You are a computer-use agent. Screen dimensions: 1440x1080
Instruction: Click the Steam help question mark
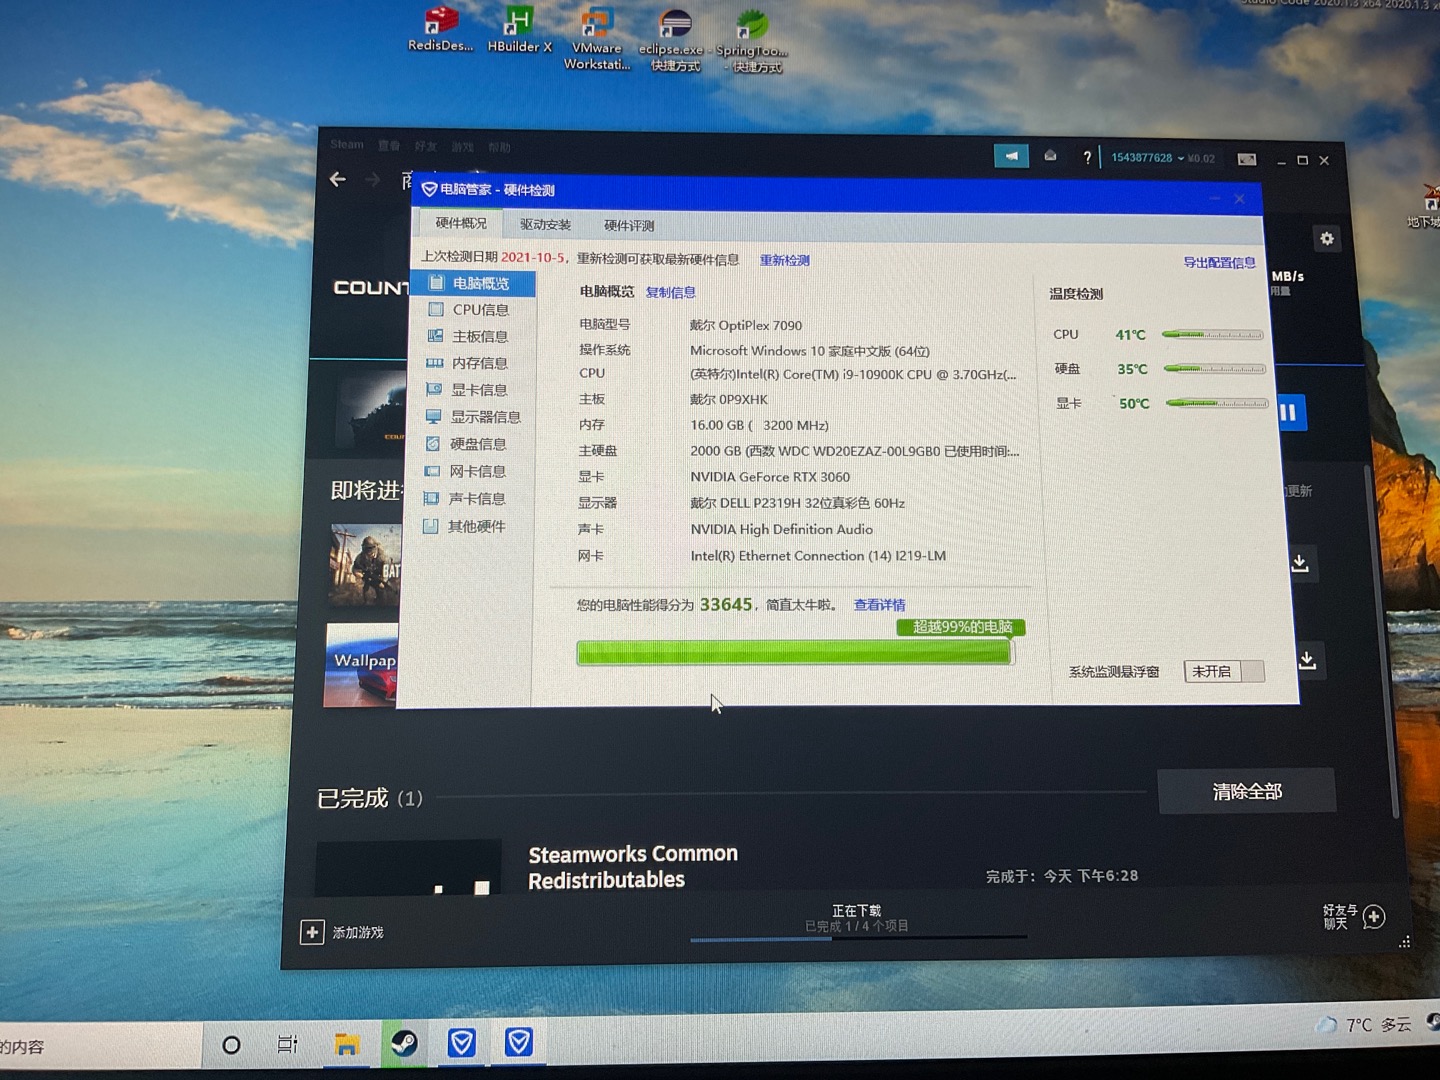point(1087,158)
